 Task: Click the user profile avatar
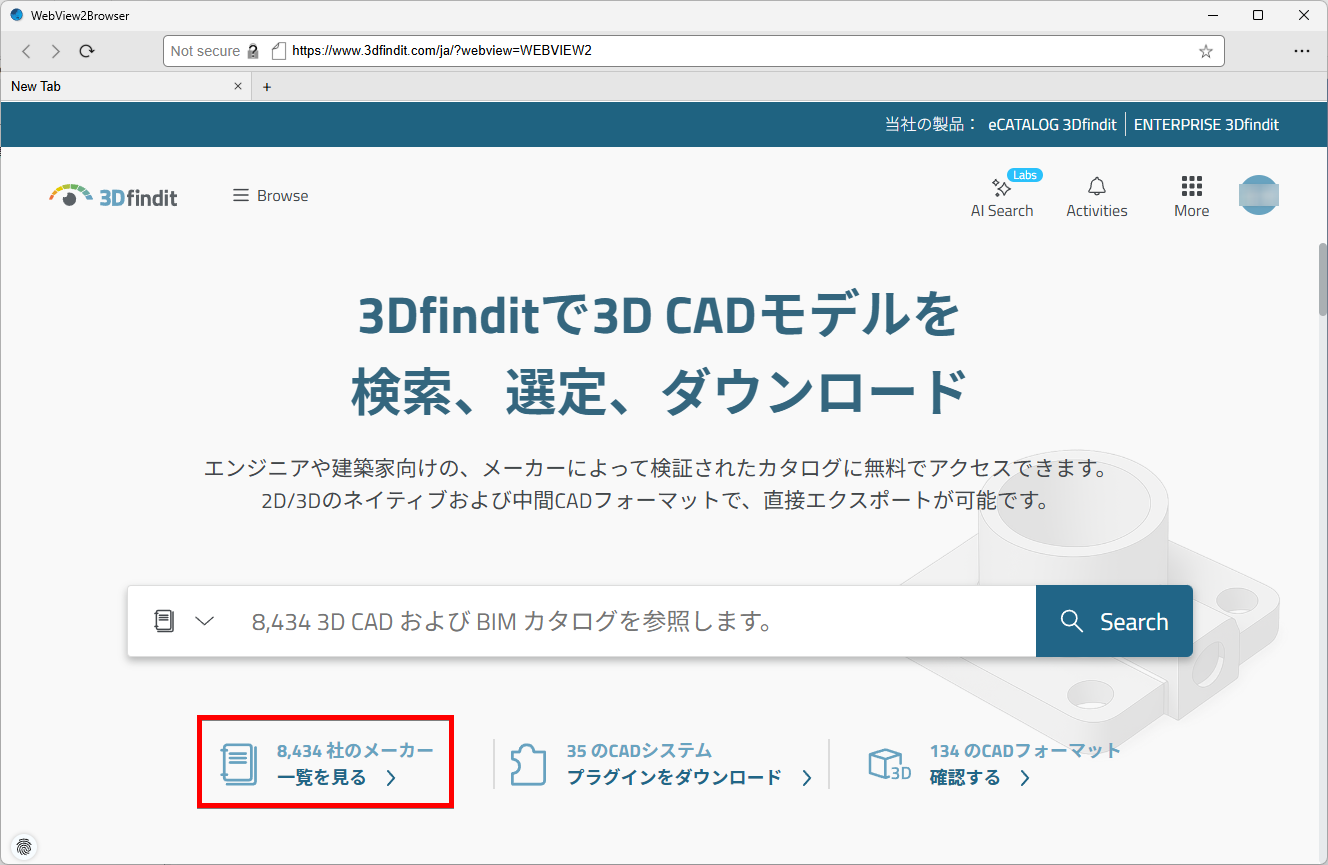[1258, 196]
